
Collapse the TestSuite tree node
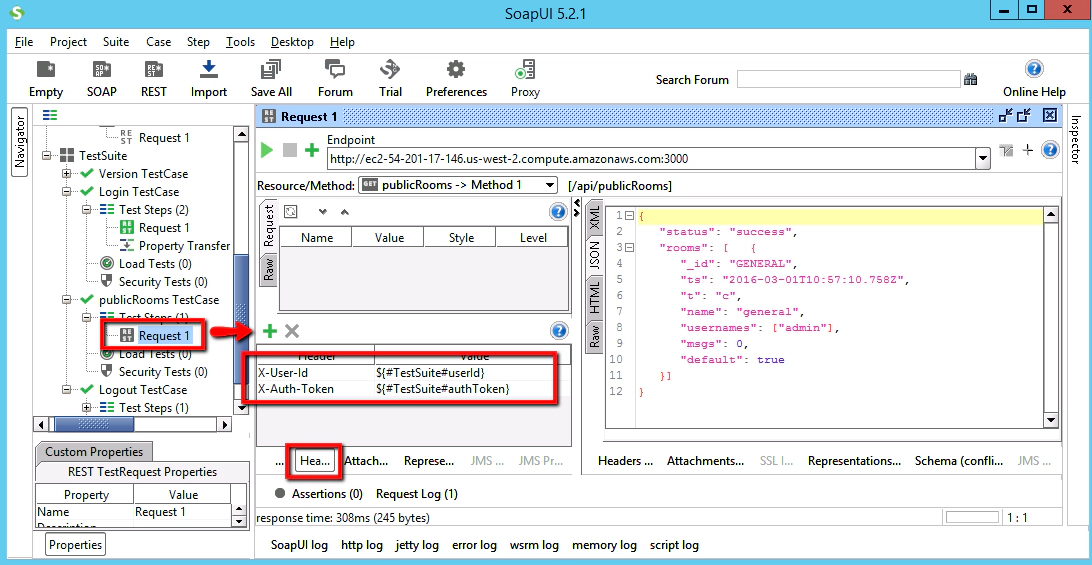point(47,155)
